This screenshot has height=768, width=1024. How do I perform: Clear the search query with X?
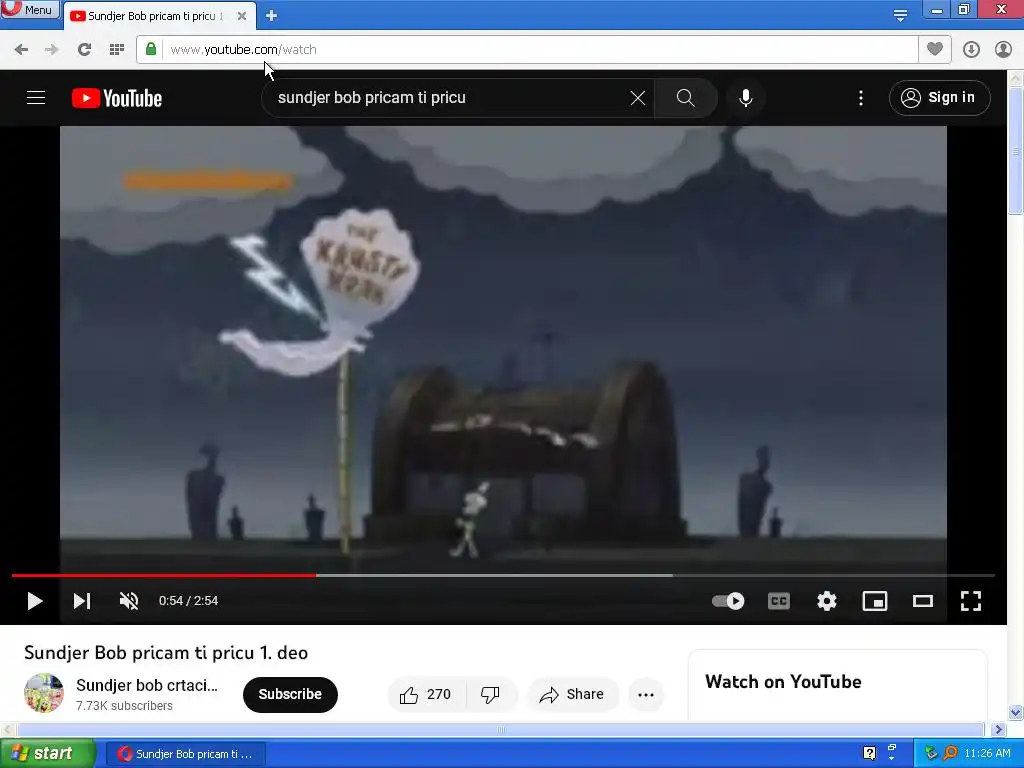click(638, 98)
